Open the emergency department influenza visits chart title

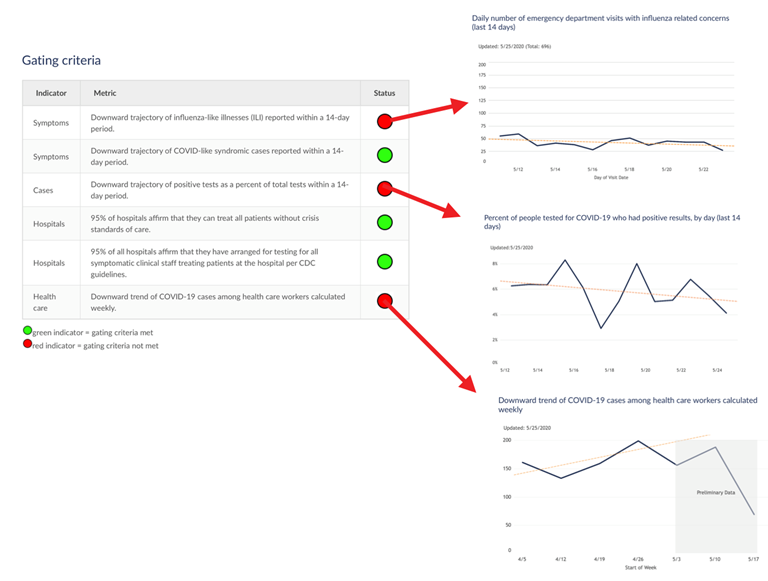pyautogui.click(x=600, y=23)
